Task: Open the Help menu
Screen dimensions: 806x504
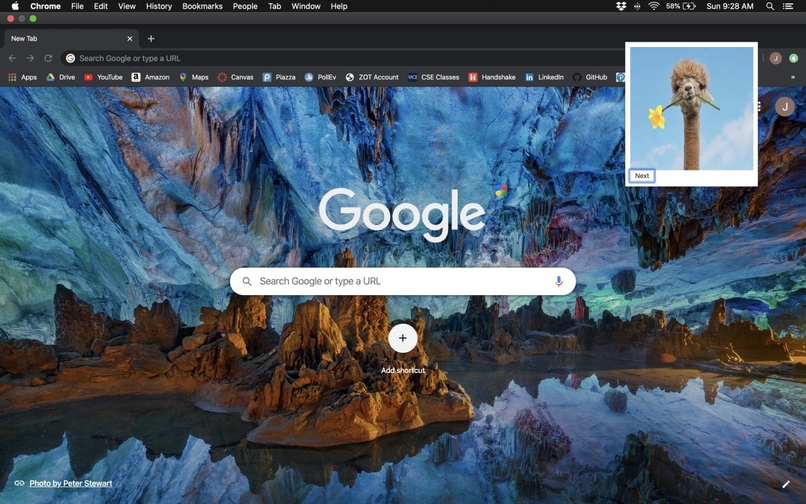Action: 339,6
